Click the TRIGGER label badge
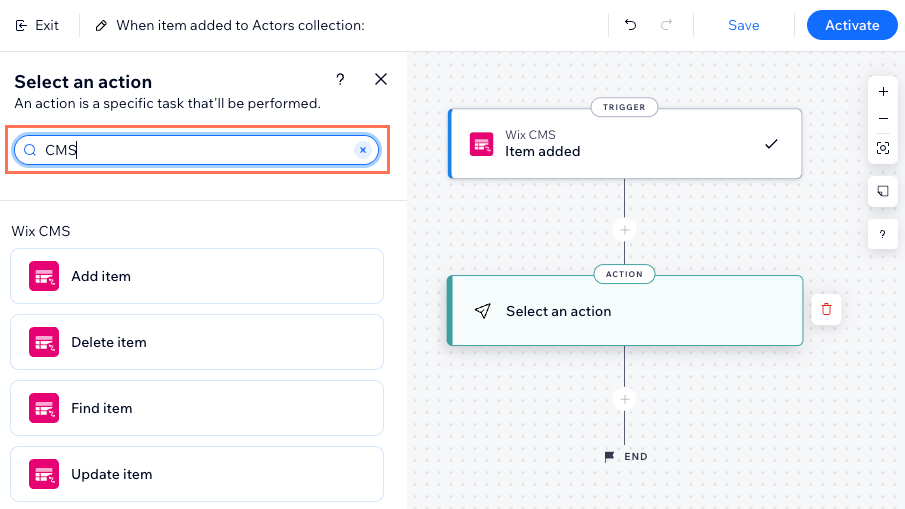Screen dimensions: 905x509 624,107
